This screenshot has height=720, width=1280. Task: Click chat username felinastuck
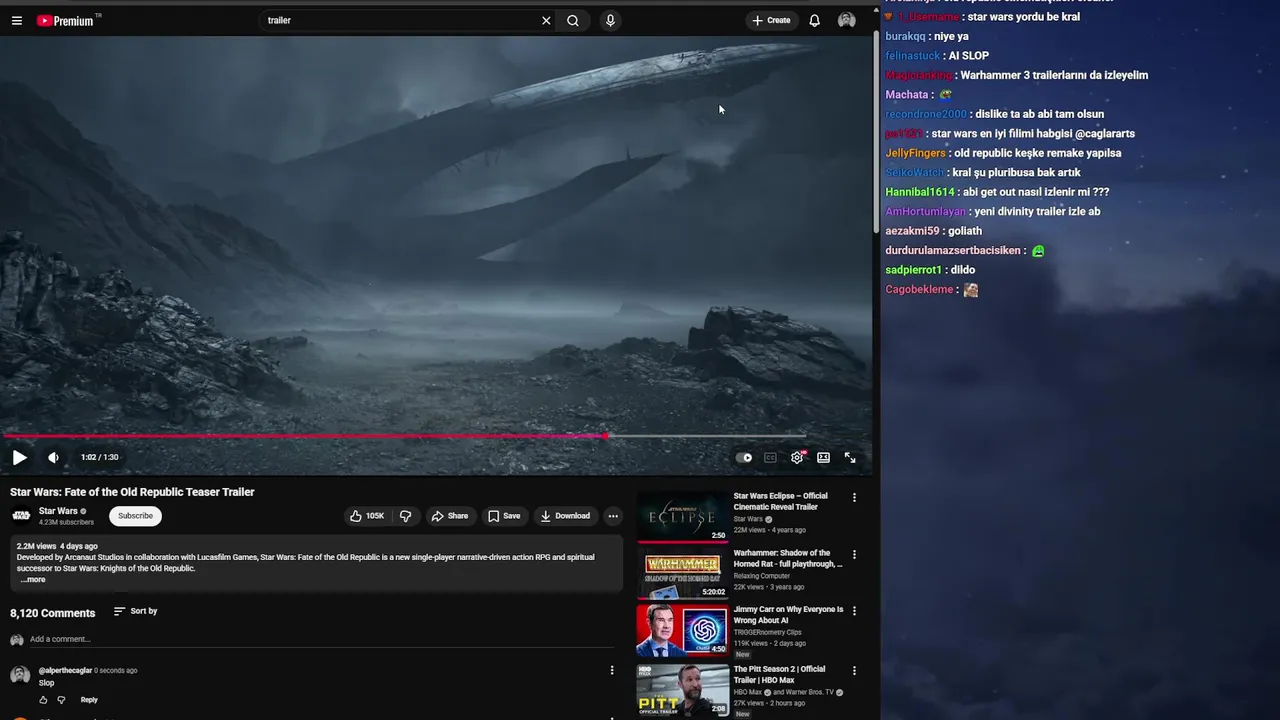coord(912,56)
